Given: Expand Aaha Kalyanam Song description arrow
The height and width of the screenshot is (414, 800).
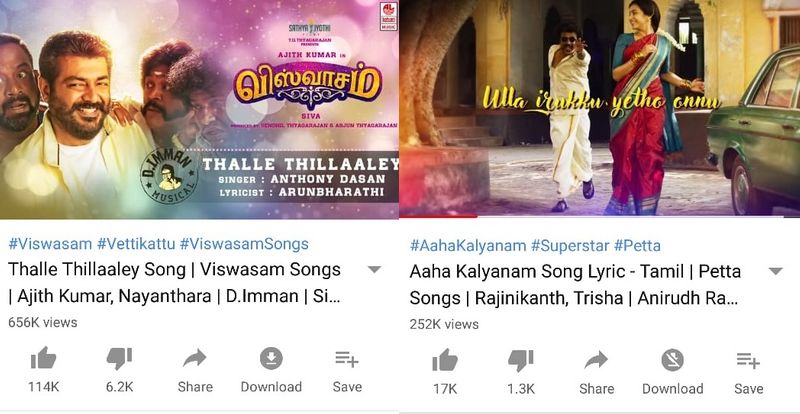Looking at the screenshot, I should (776, 272).
